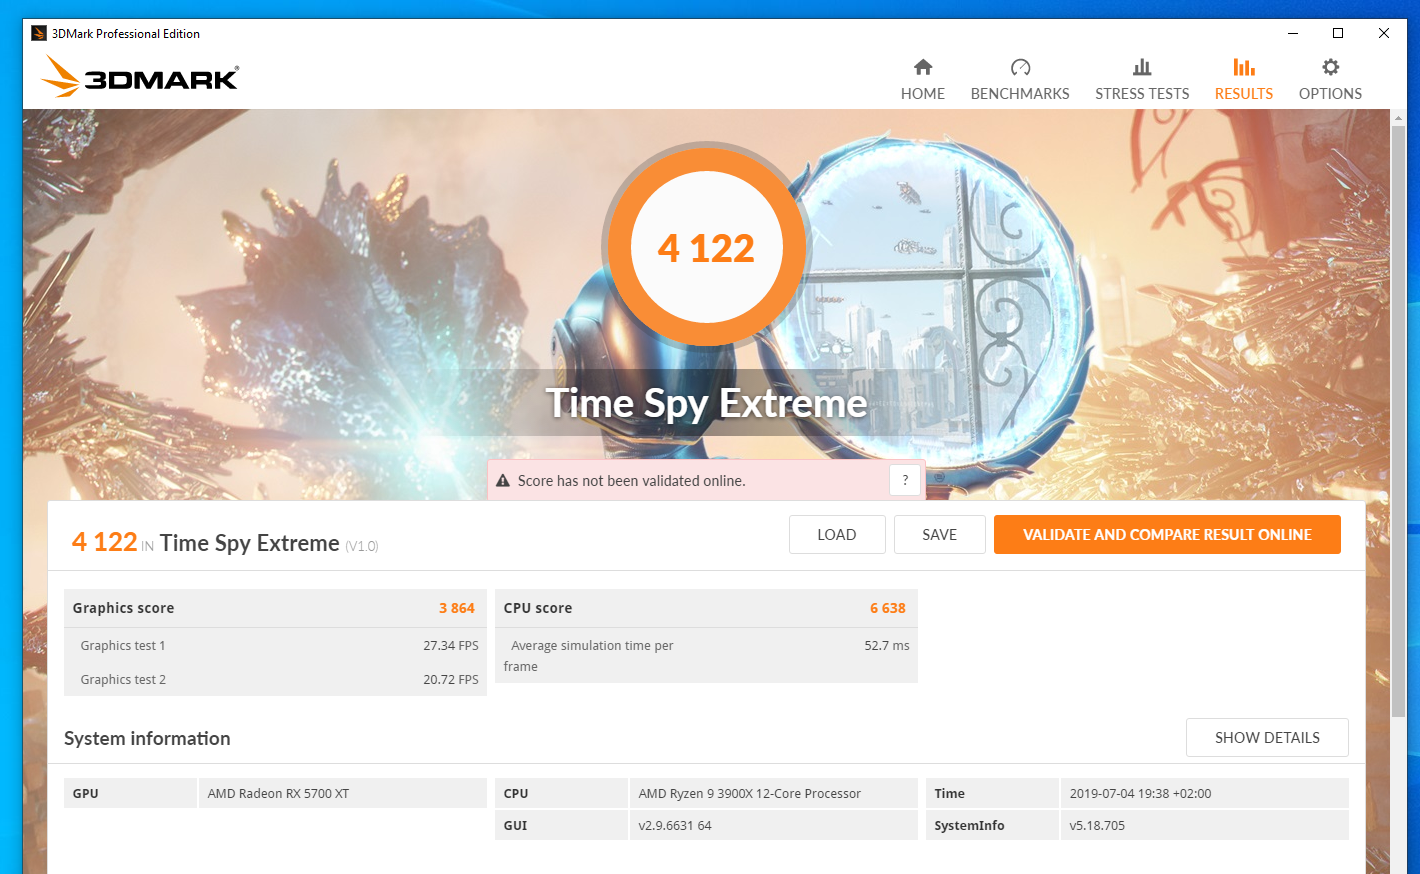
Task: Click 27.34 FPS value
Action: [x=451, y=646]
